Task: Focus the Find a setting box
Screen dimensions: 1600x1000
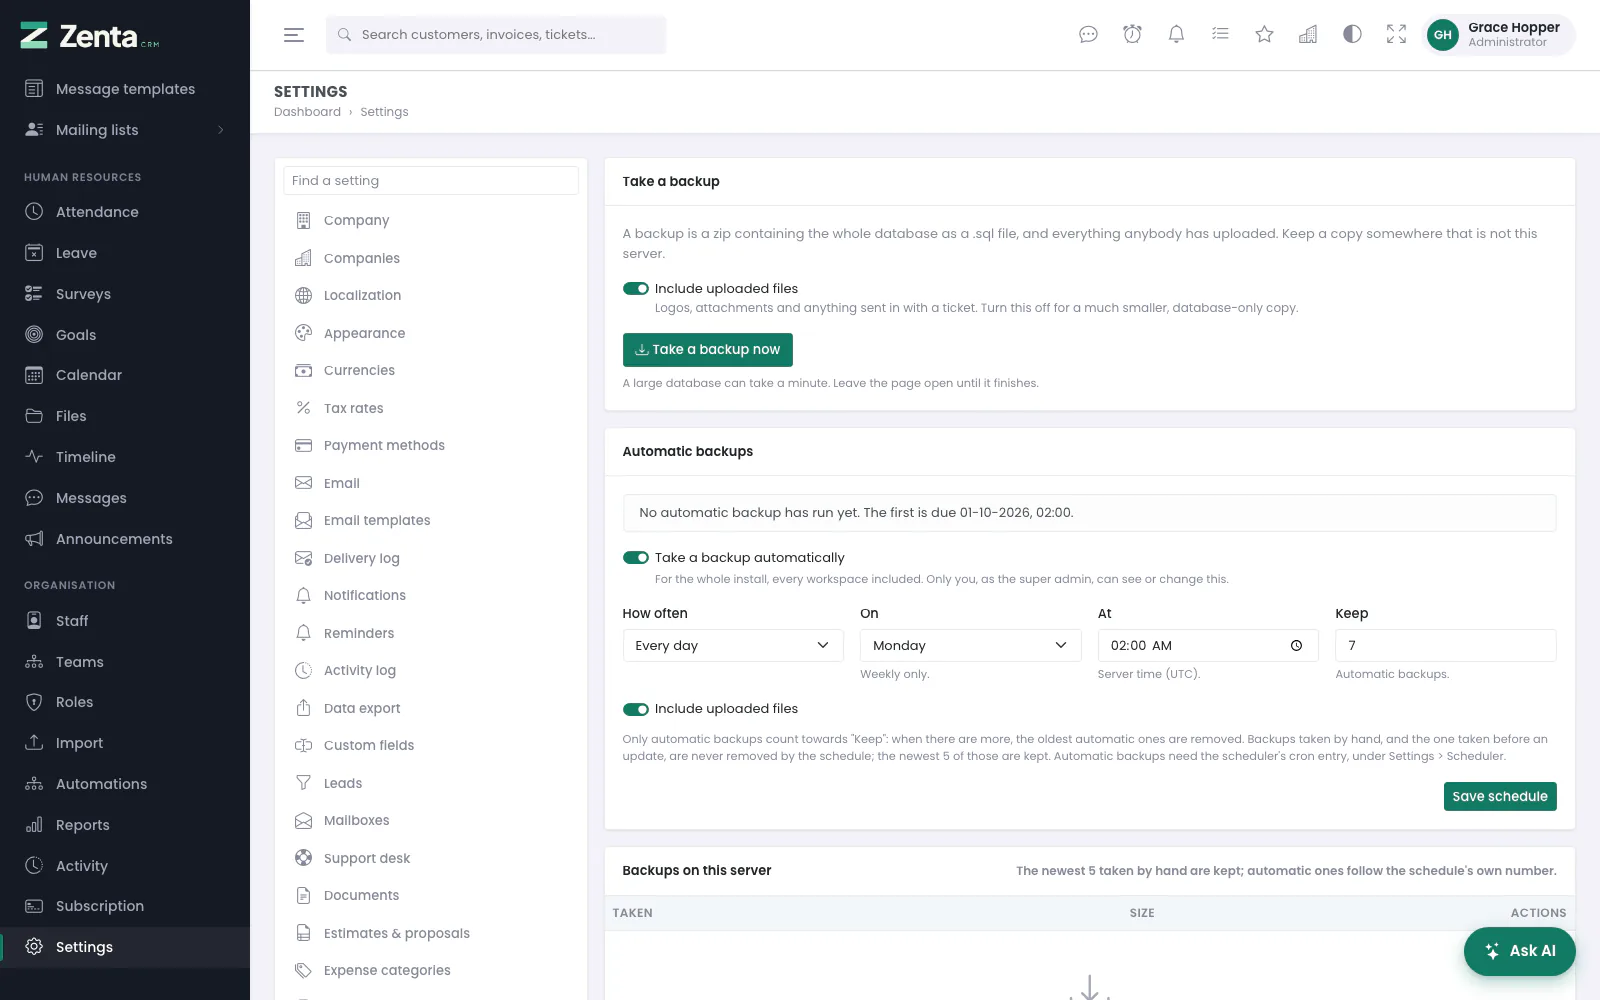Action: (431, 181)
